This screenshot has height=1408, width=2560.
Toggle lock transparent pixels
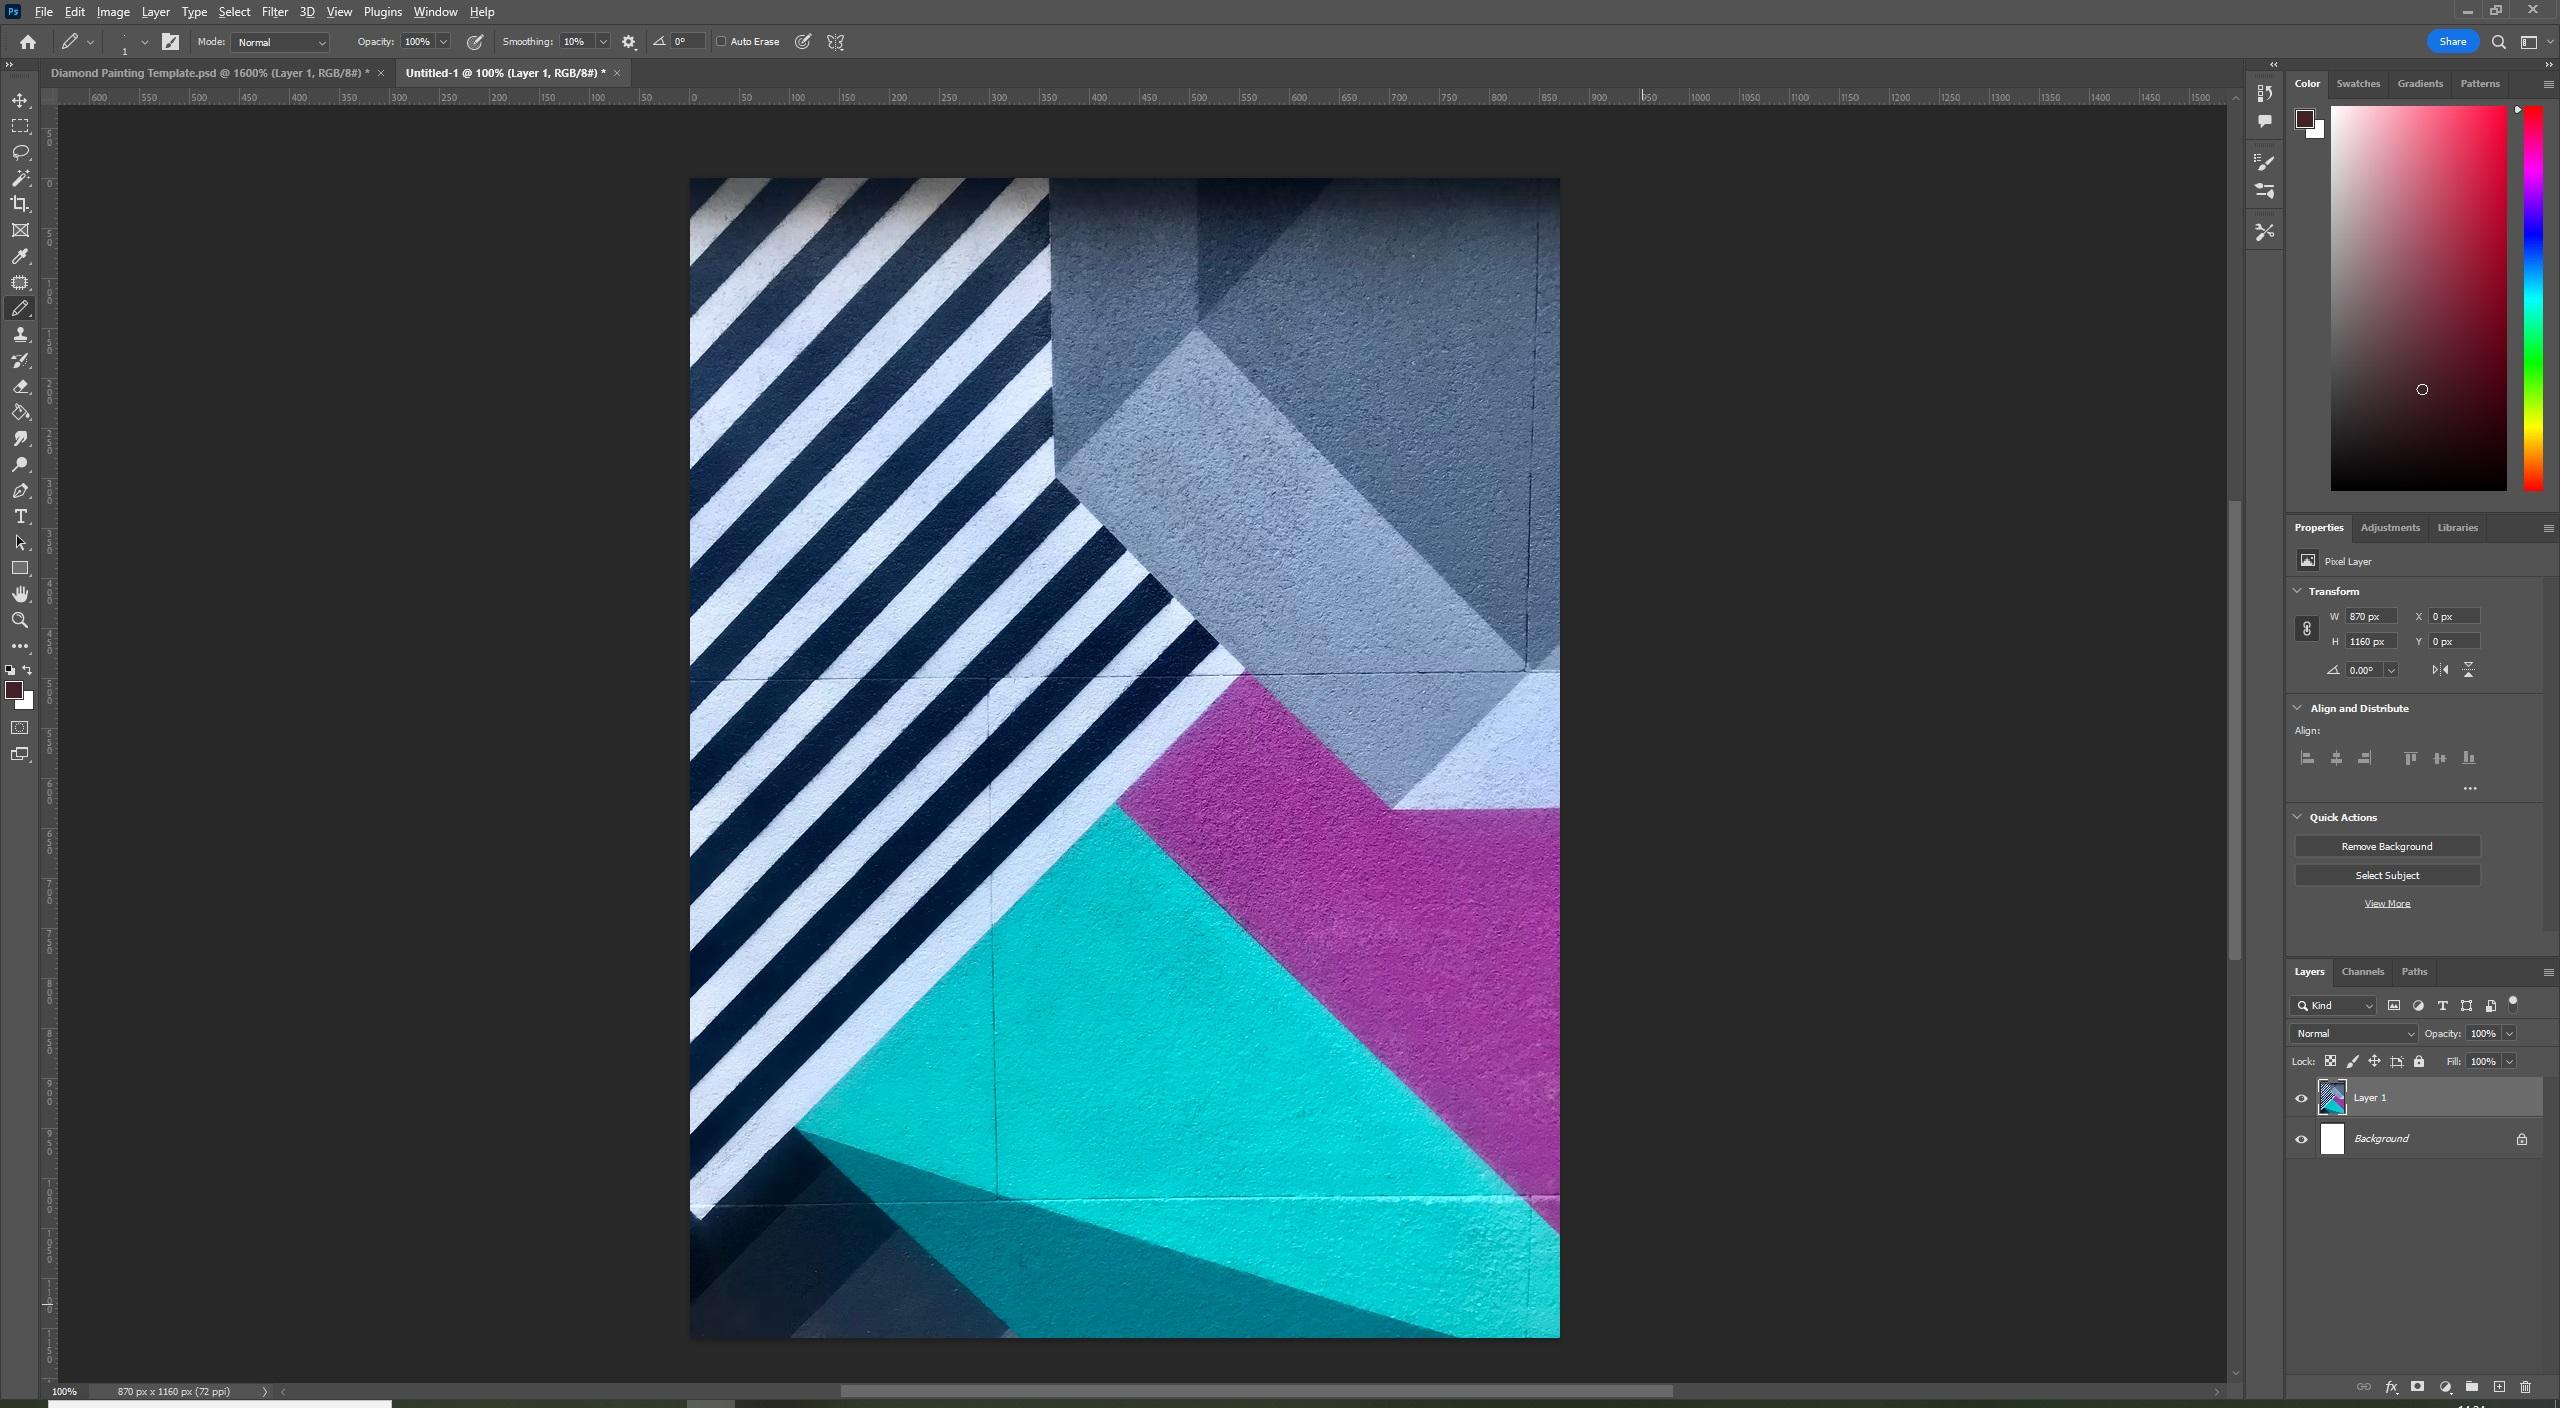[x=2330, y=1062]
